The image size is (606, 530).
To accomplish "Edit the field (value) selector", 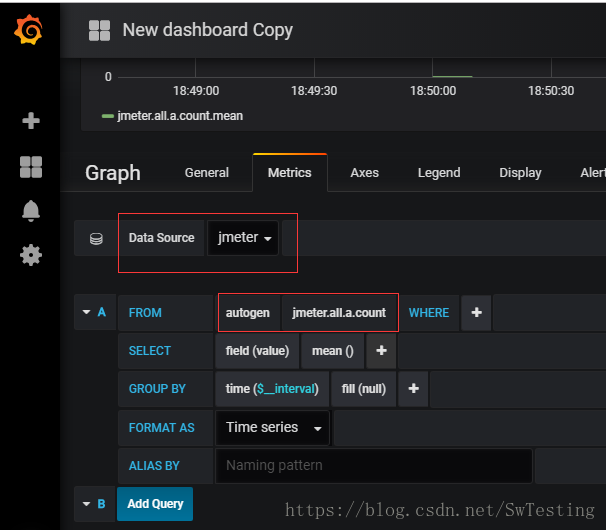I will pyautogui.click(x=257, y=351).
